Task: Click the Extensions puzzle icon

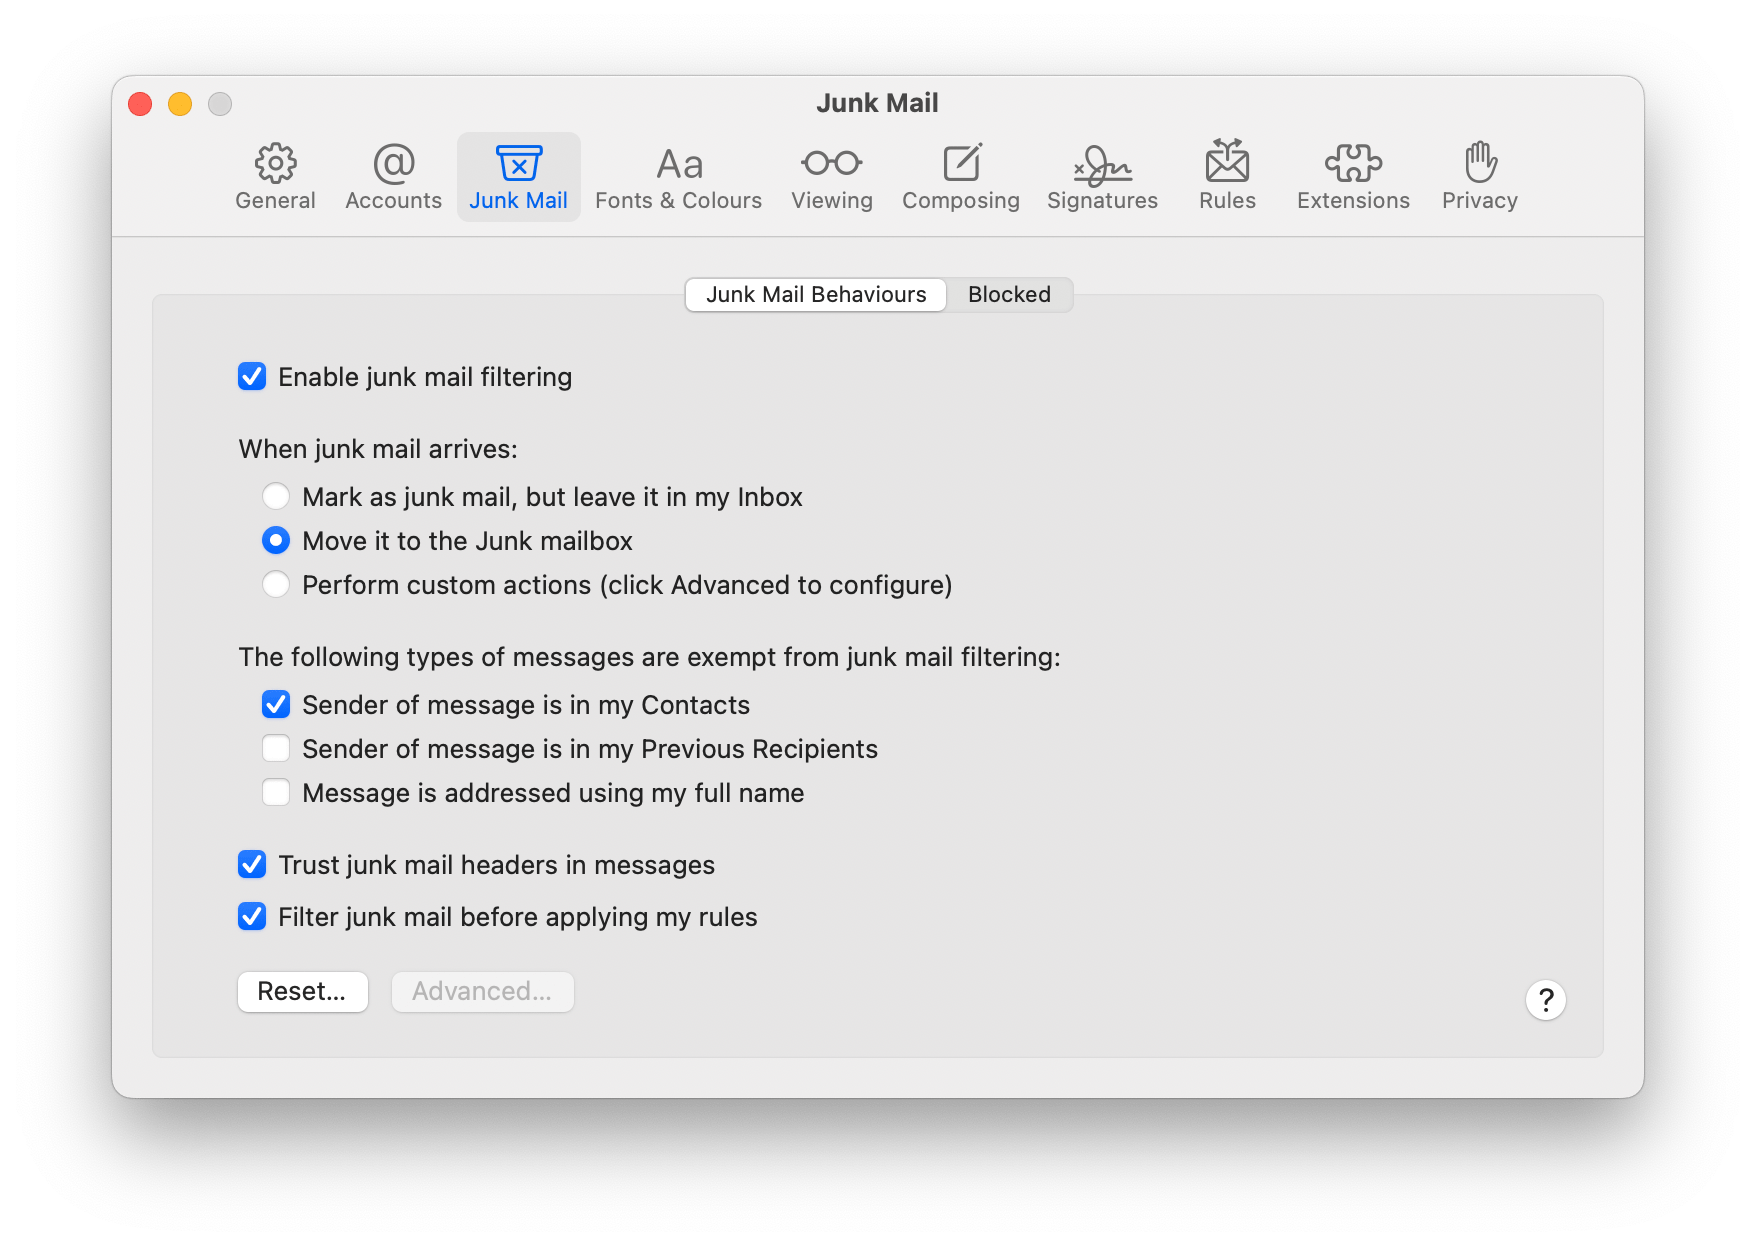Action: click(1352, 176)
